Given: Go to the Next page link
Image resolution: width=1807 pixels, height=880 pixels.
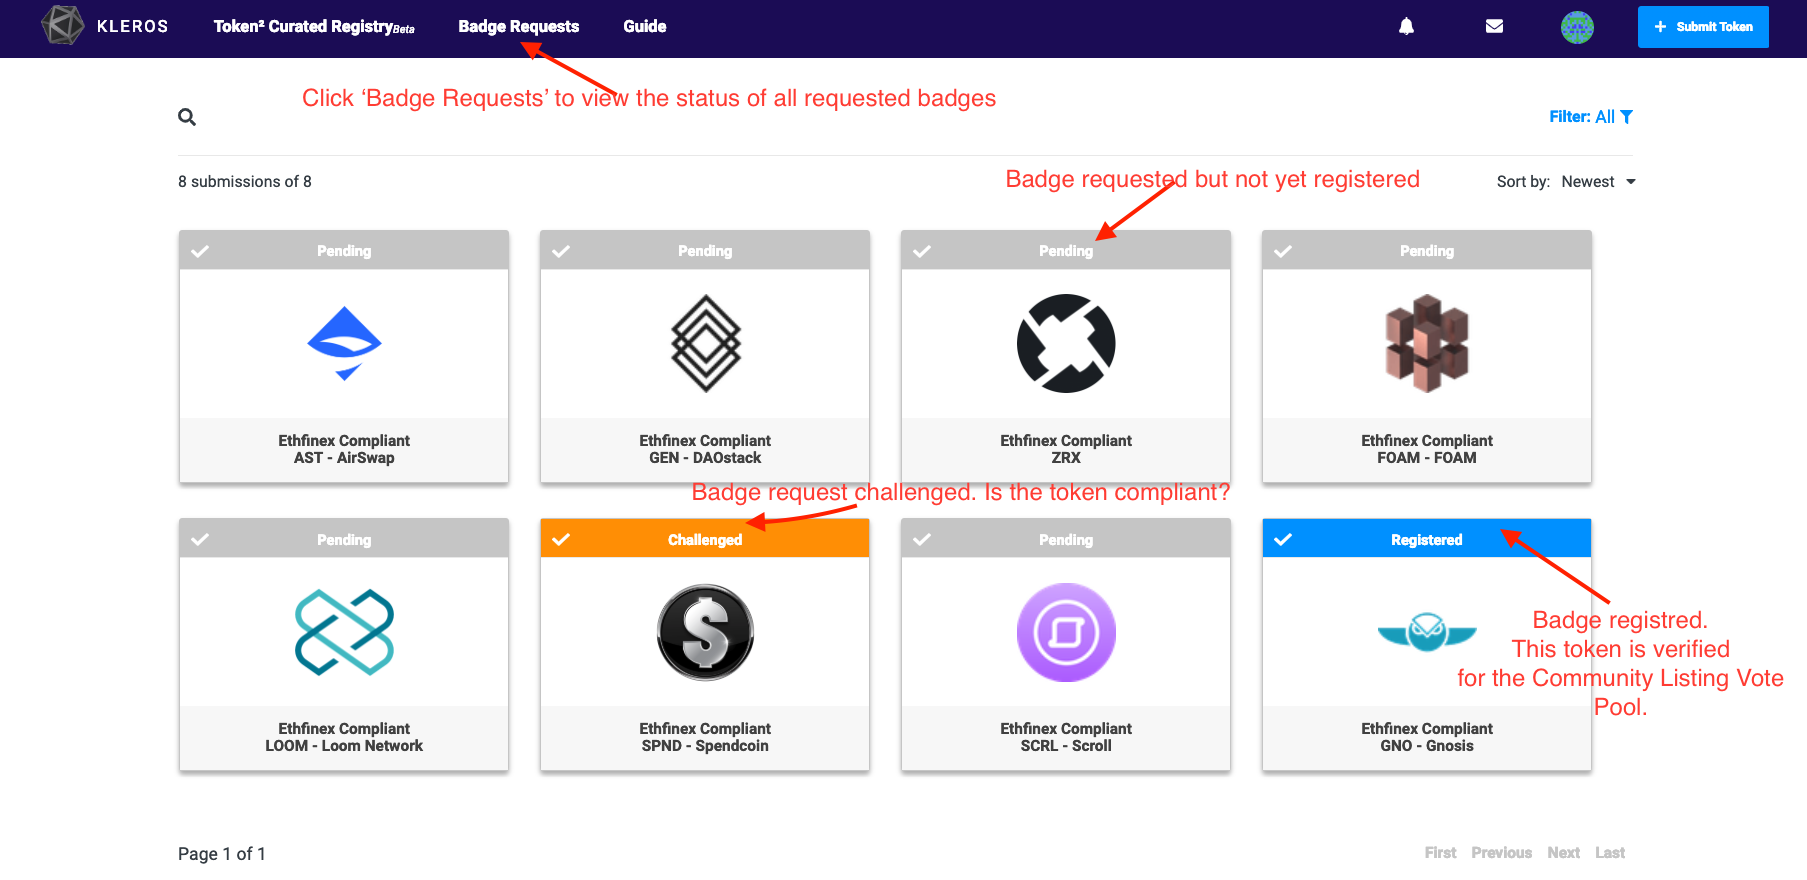Looking at the screenshot, I should [1563, 853].
